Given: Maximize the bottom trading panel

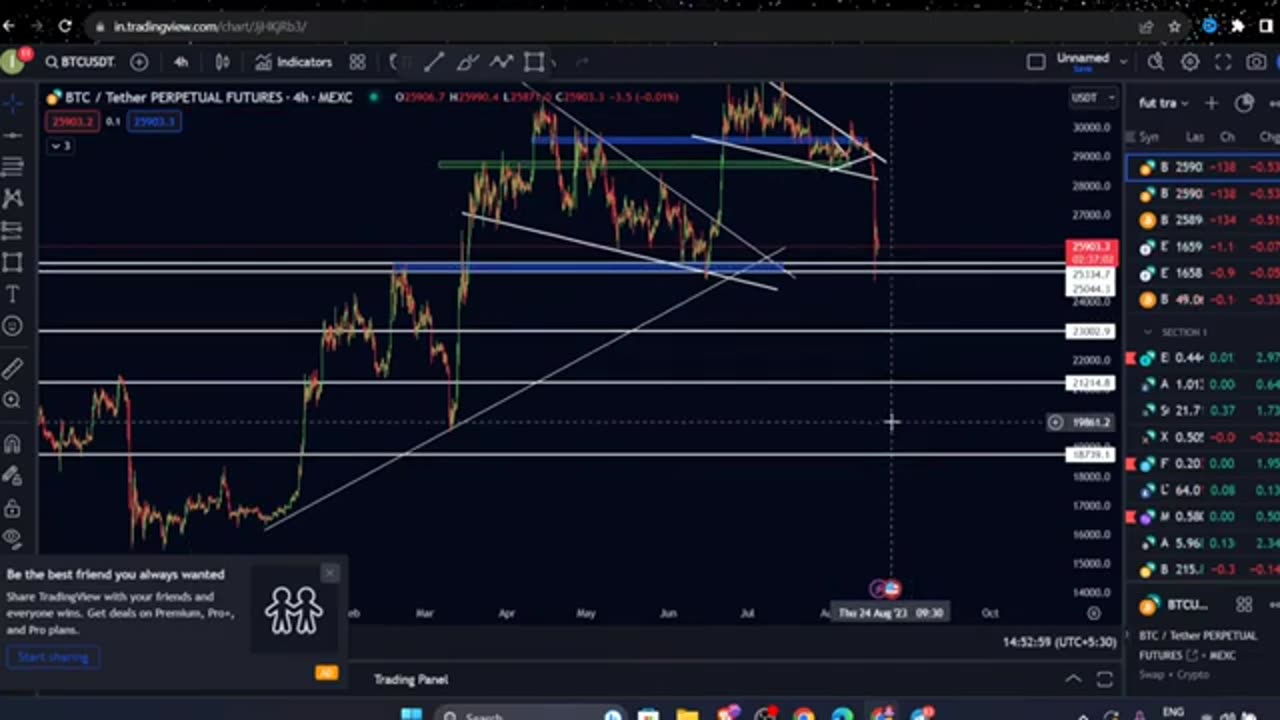Looking at the screenshot, I should point(1105,679).
